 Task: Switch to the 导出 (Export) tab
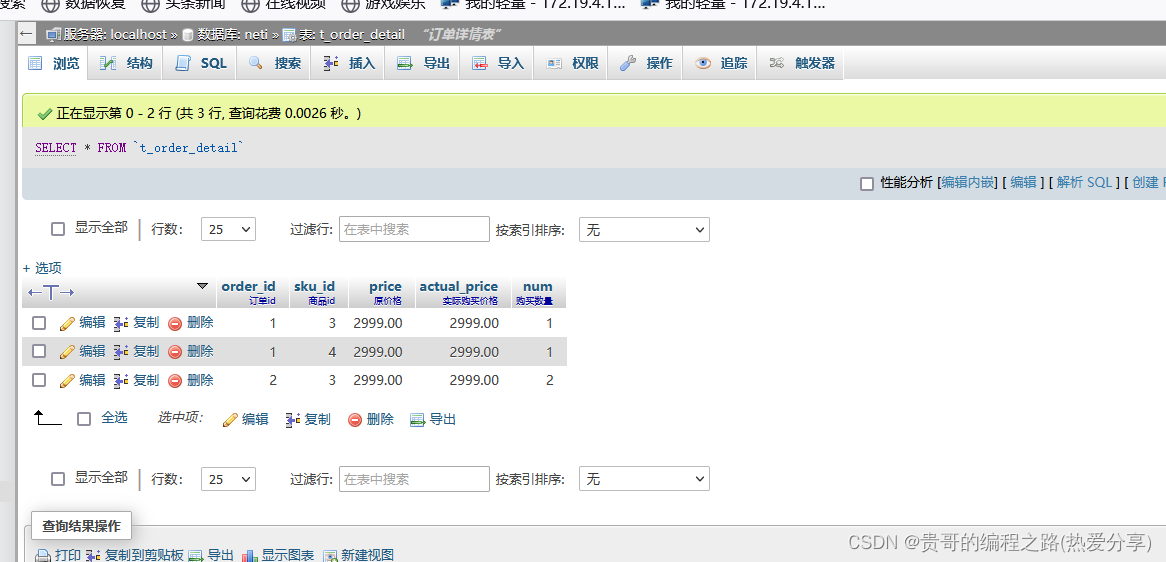coord(424,64)
